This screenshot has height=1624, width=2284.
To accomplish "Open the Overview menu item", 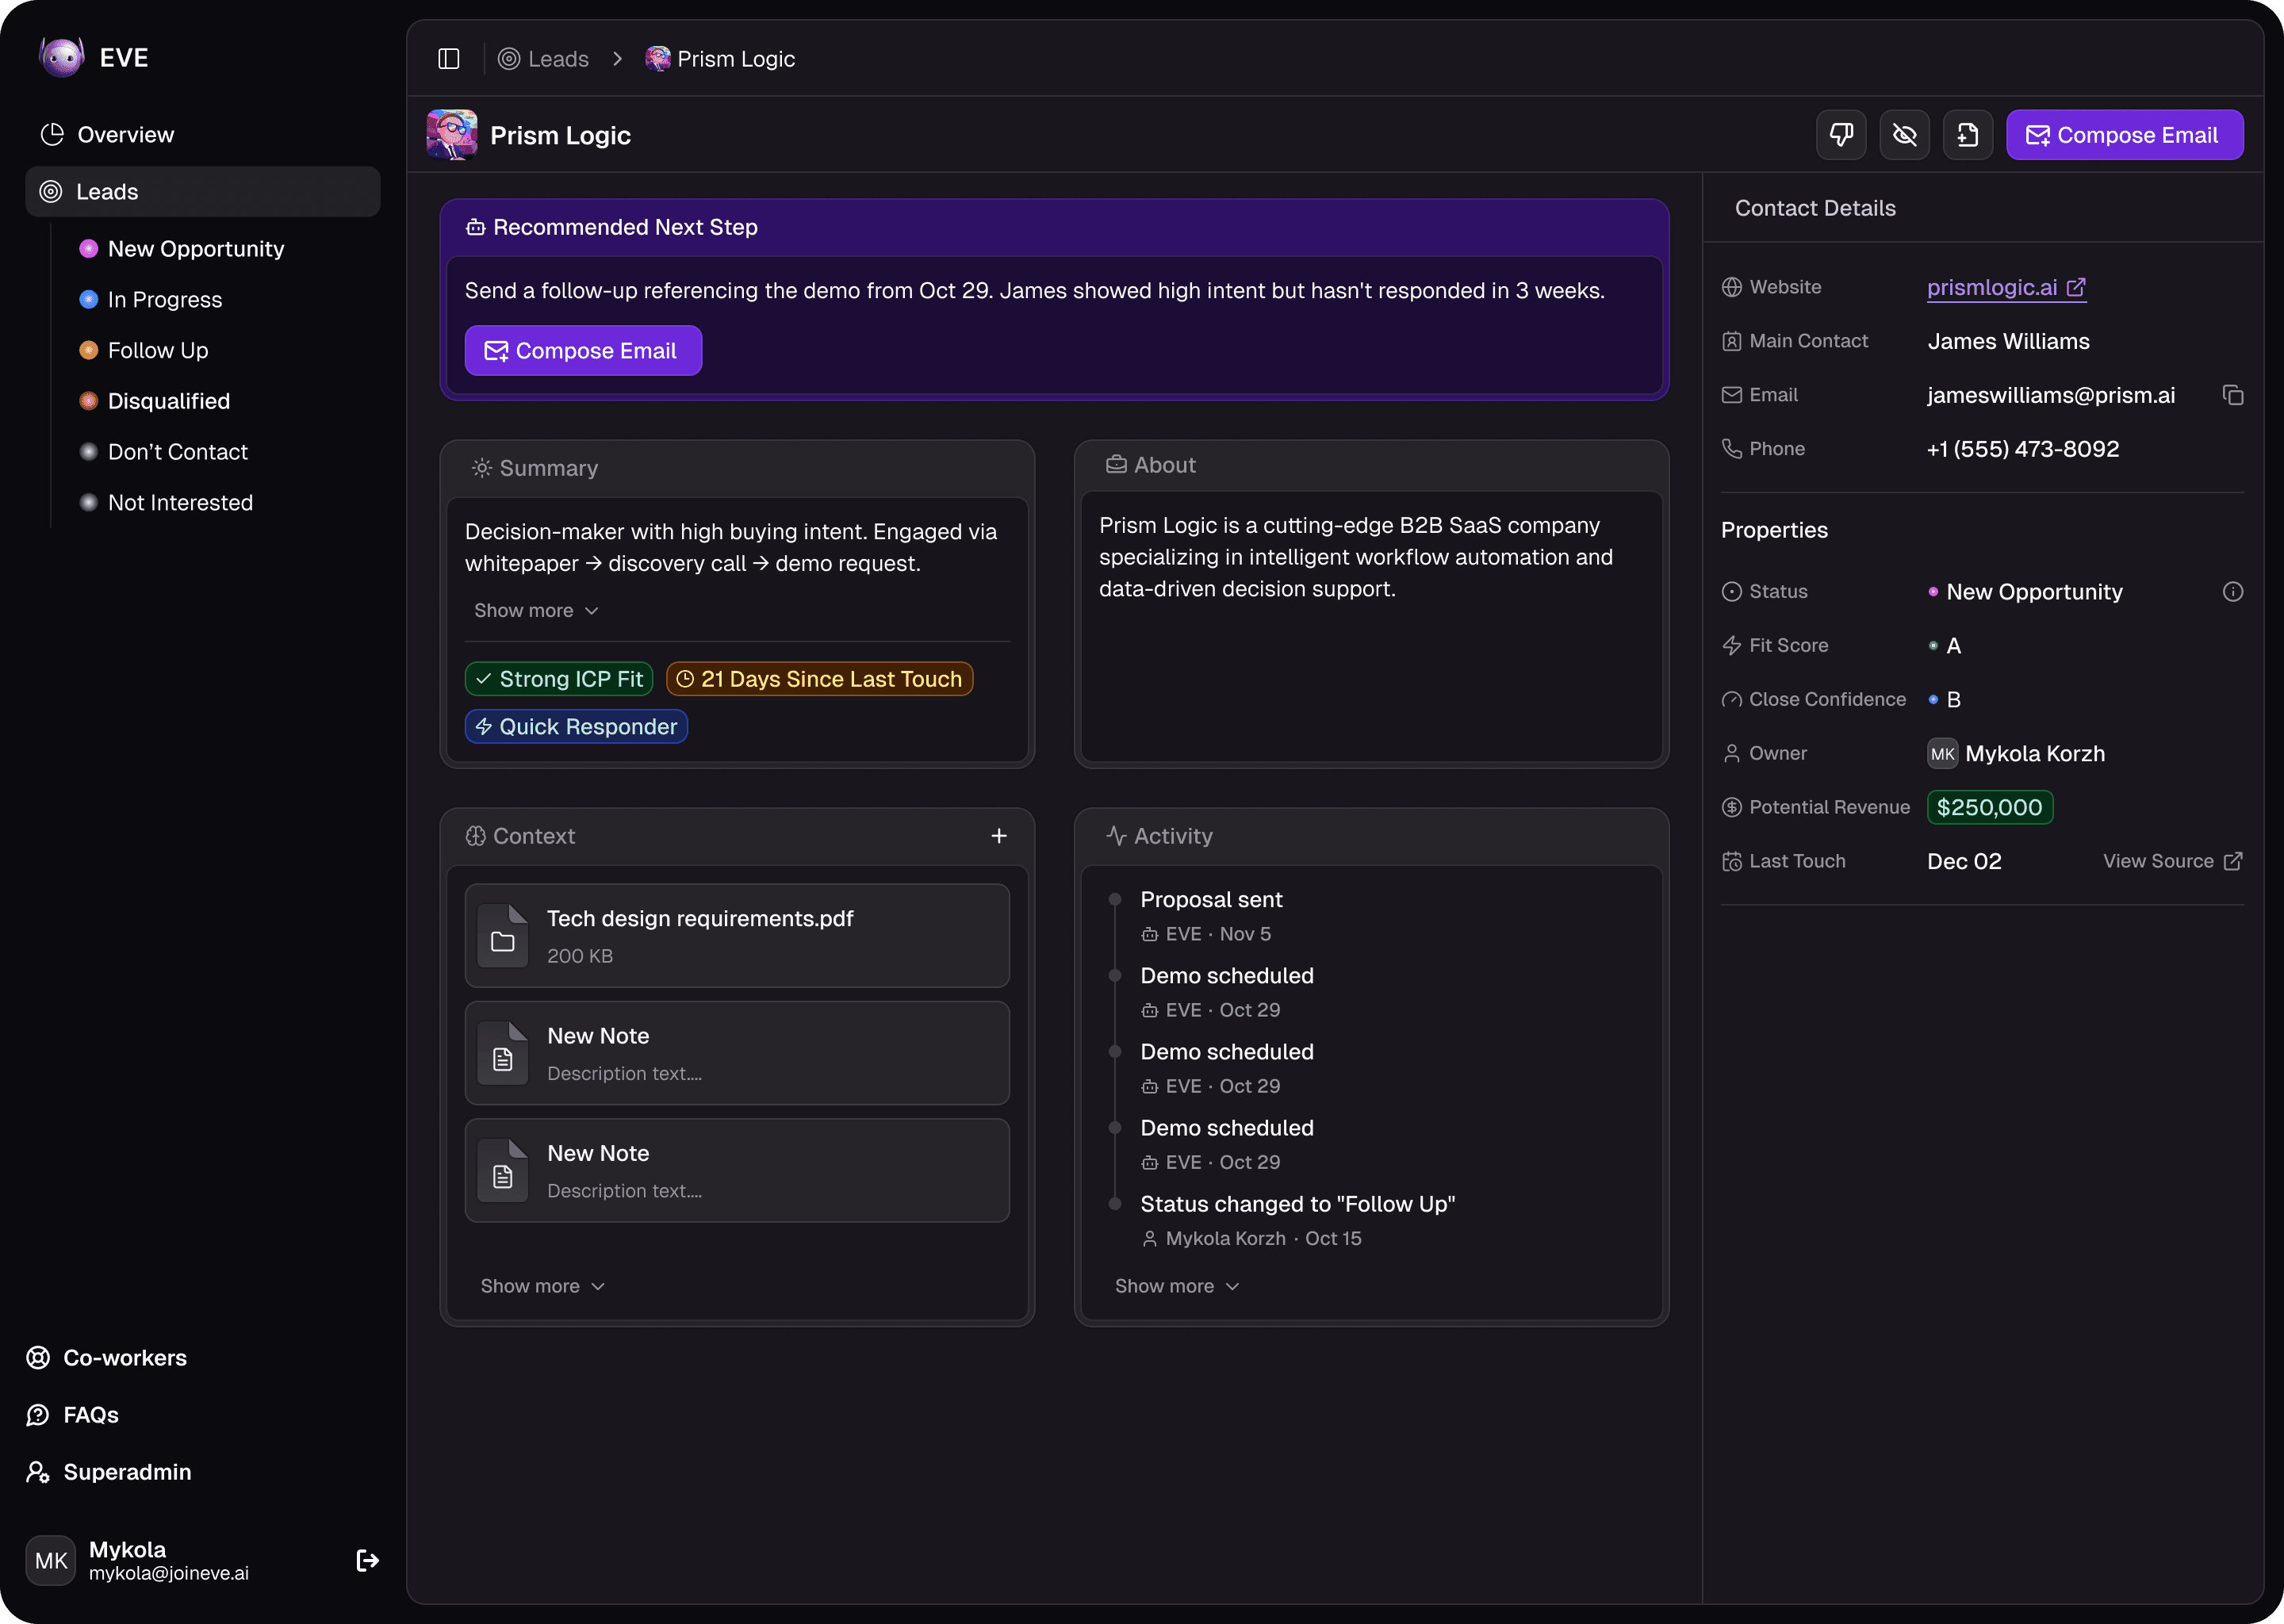I will pos(125,135).
